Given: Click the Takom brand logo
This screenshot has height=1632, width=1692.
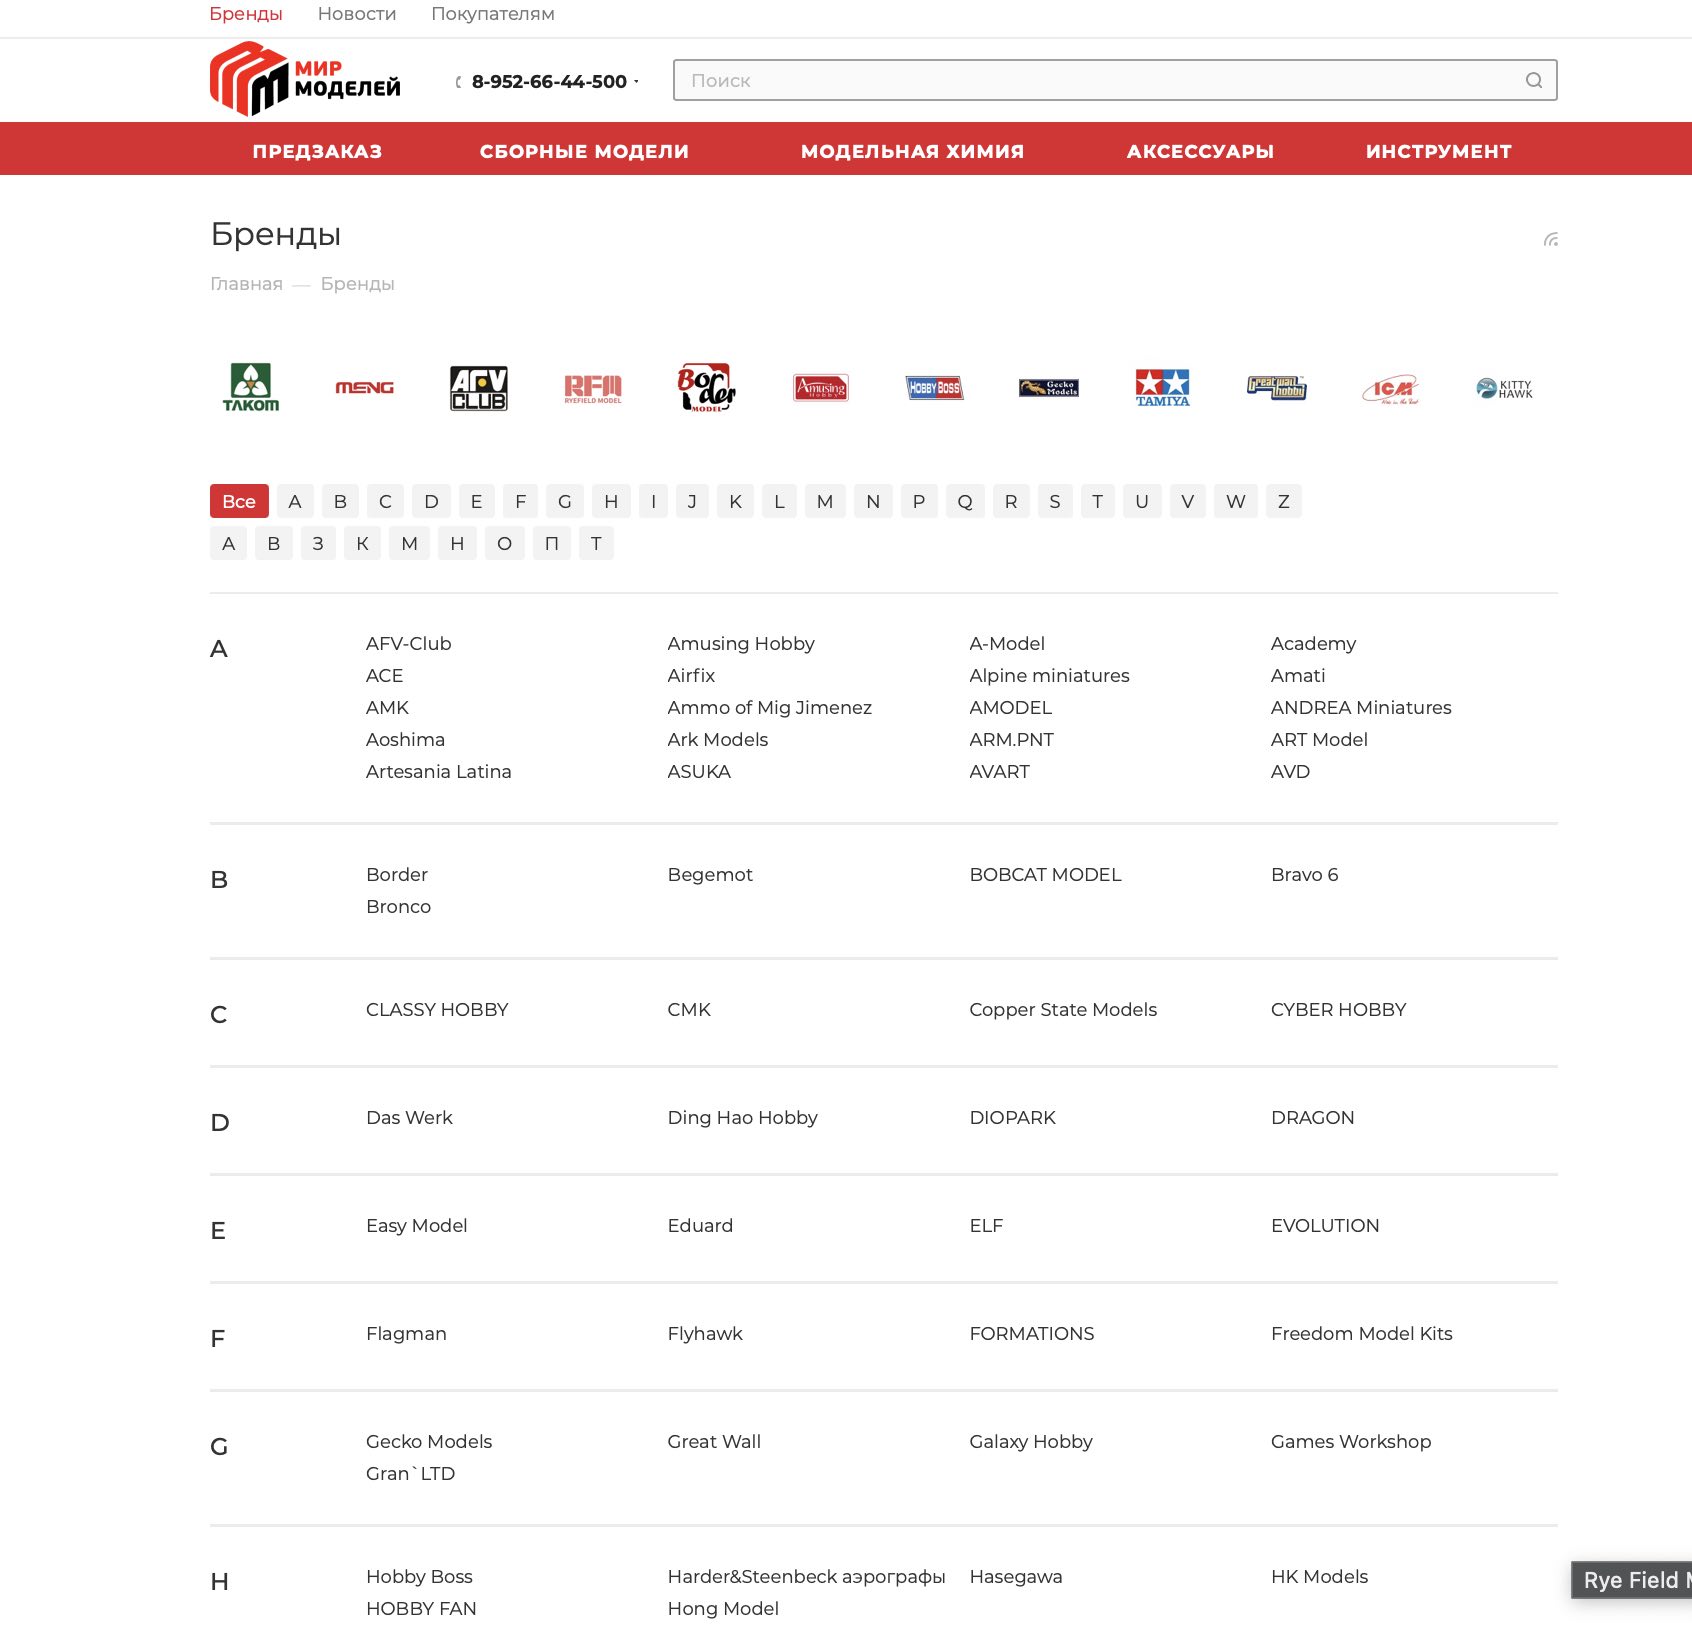Looking at the screenshot, I should [251, 387].
